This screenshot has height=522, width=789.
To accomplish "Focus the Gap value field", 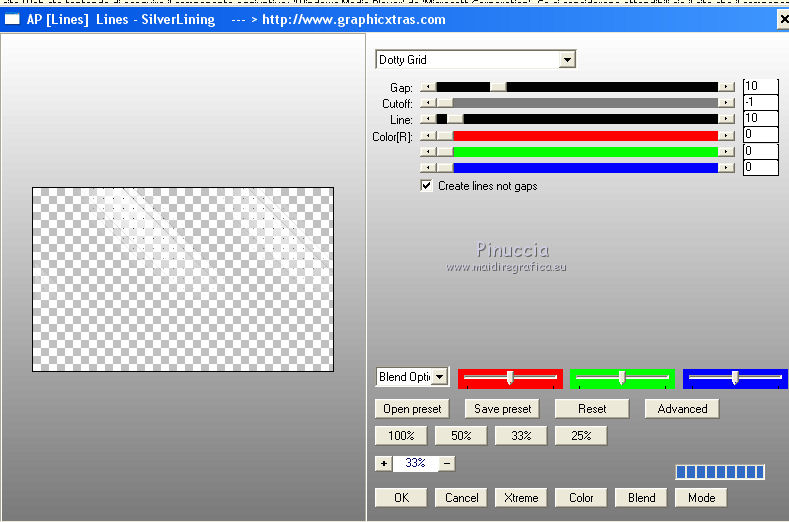I will 761,86.
